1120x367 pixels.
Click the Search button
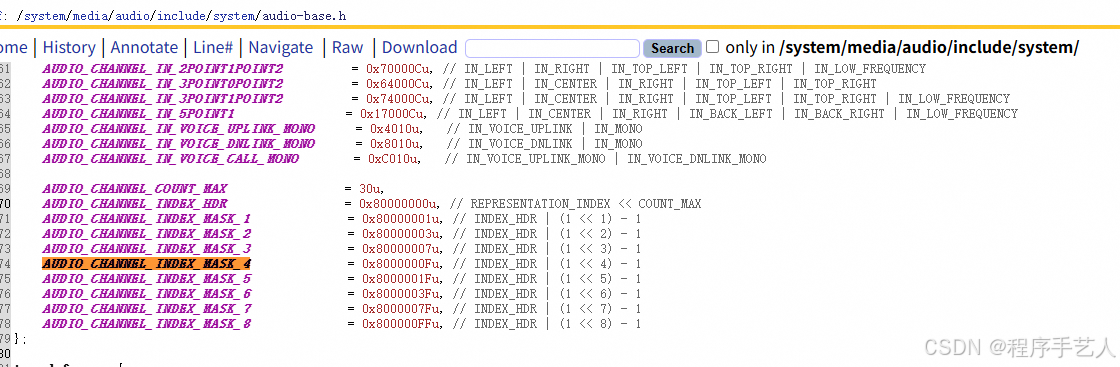(x=672, y=49)
